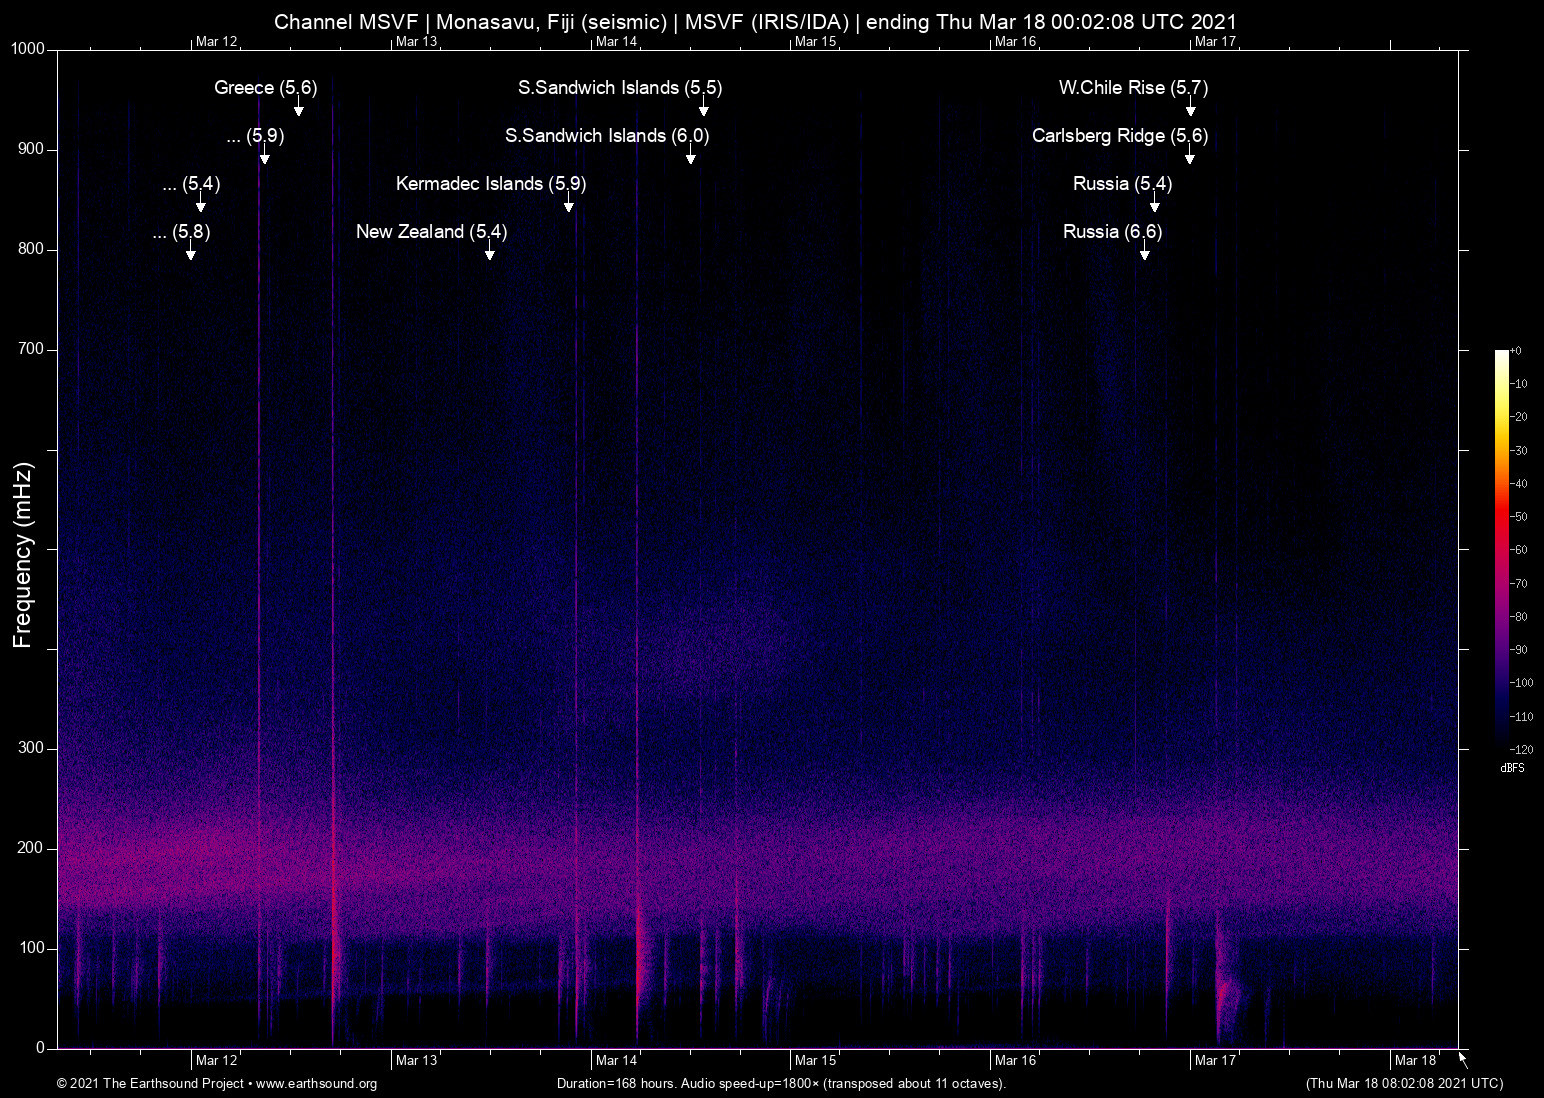Click the unnamed (5.9) event label
This screenshot has width=1544, height=1098.
tap(255, 136)
